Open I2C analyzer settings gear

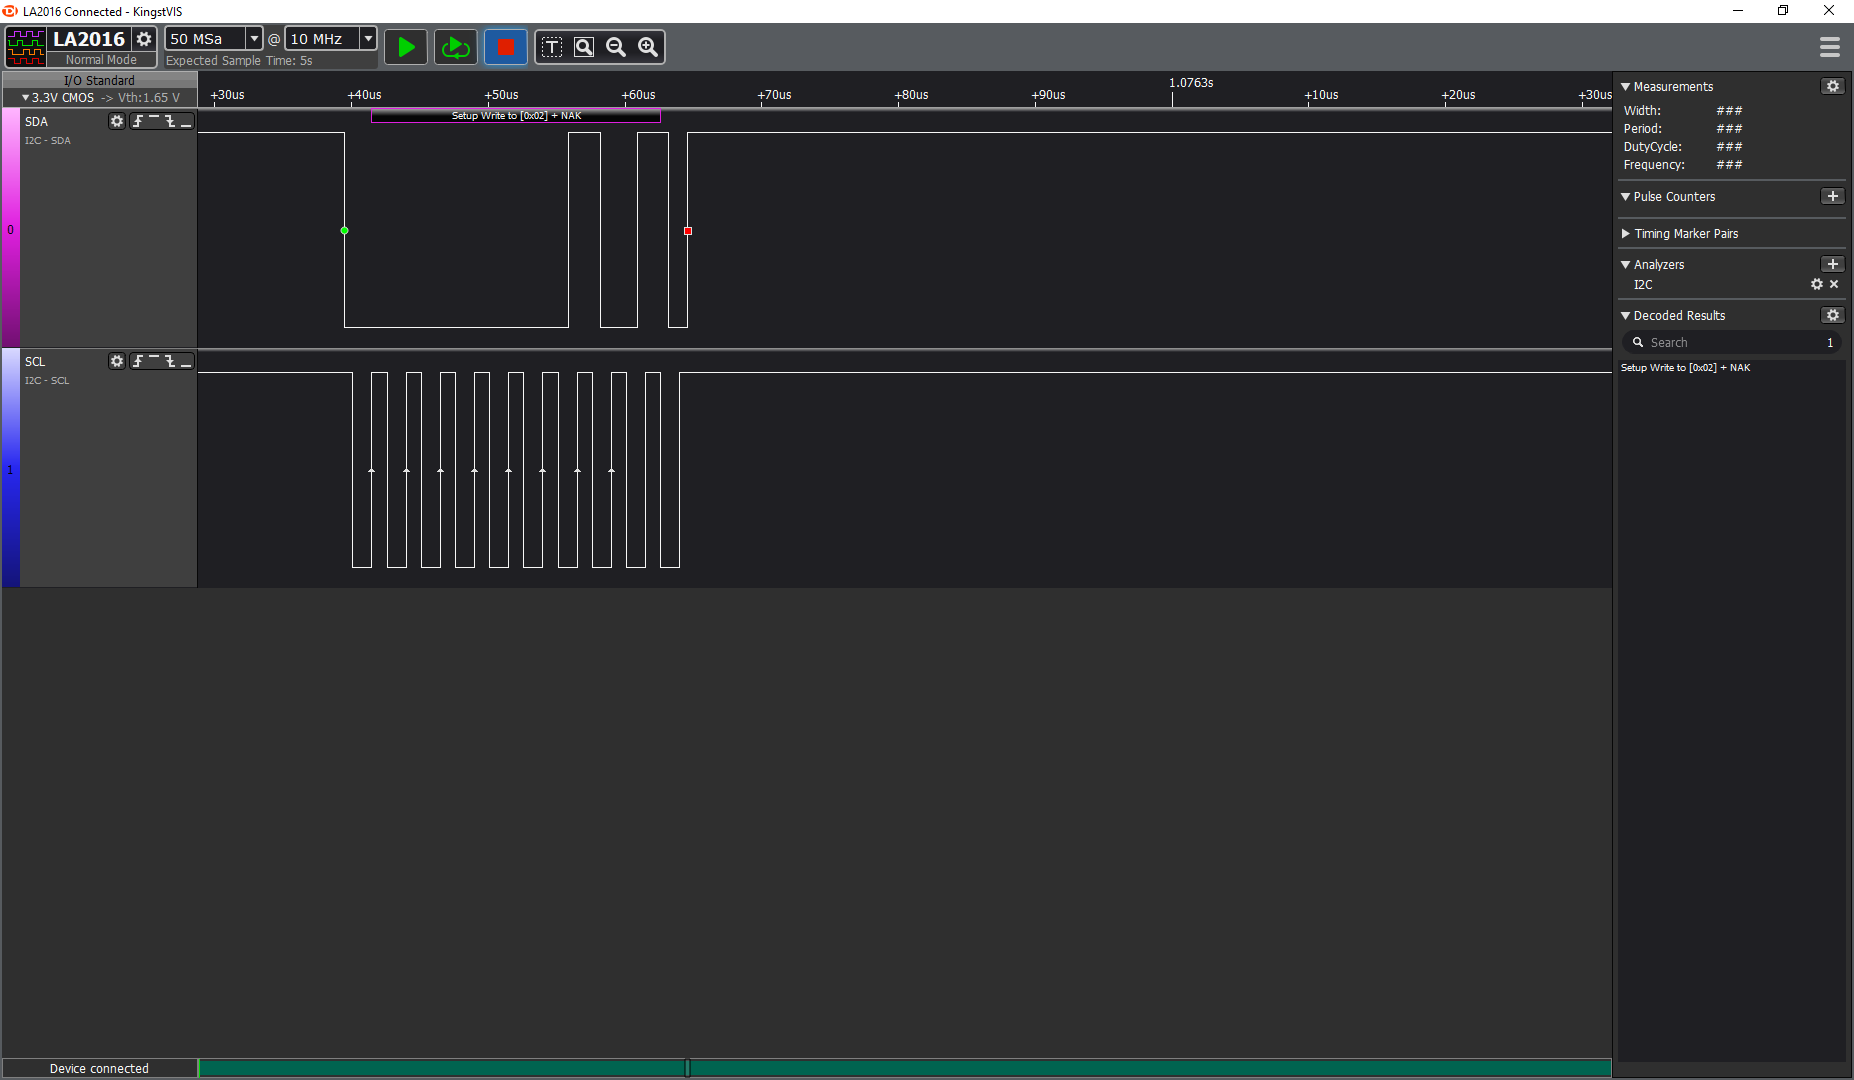pos(1817,285)
